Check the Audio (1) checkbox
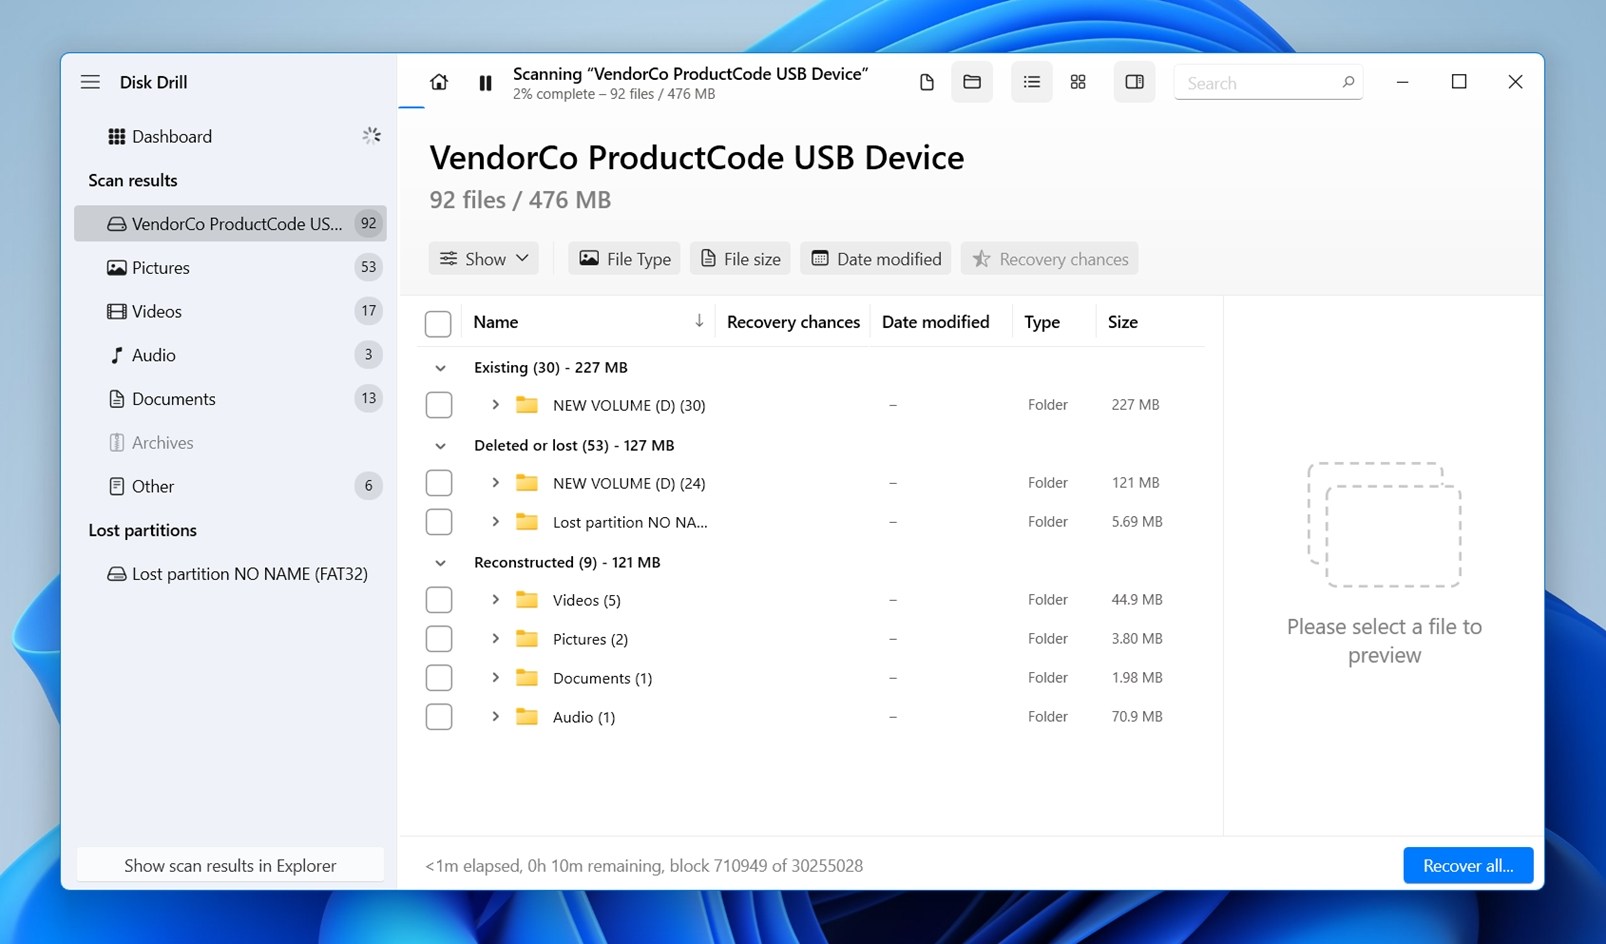Image resolution: width=1606 pixels, height=944 pixels. (438, 717)
